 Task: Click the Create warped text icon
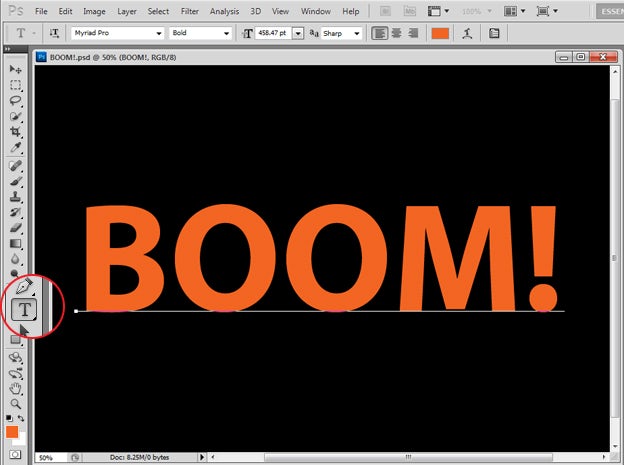click(467, 33)
